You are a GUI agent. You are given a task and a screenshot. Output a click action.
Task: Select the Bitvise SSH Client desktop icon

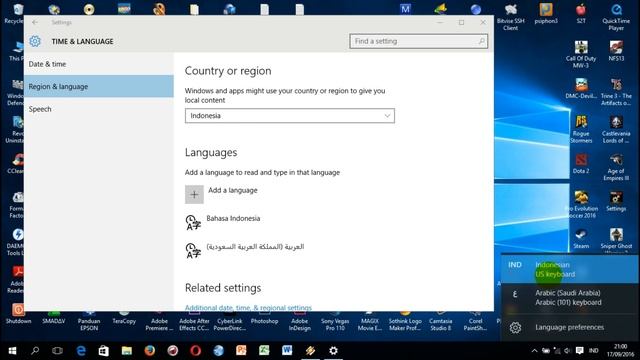(511, 17)
